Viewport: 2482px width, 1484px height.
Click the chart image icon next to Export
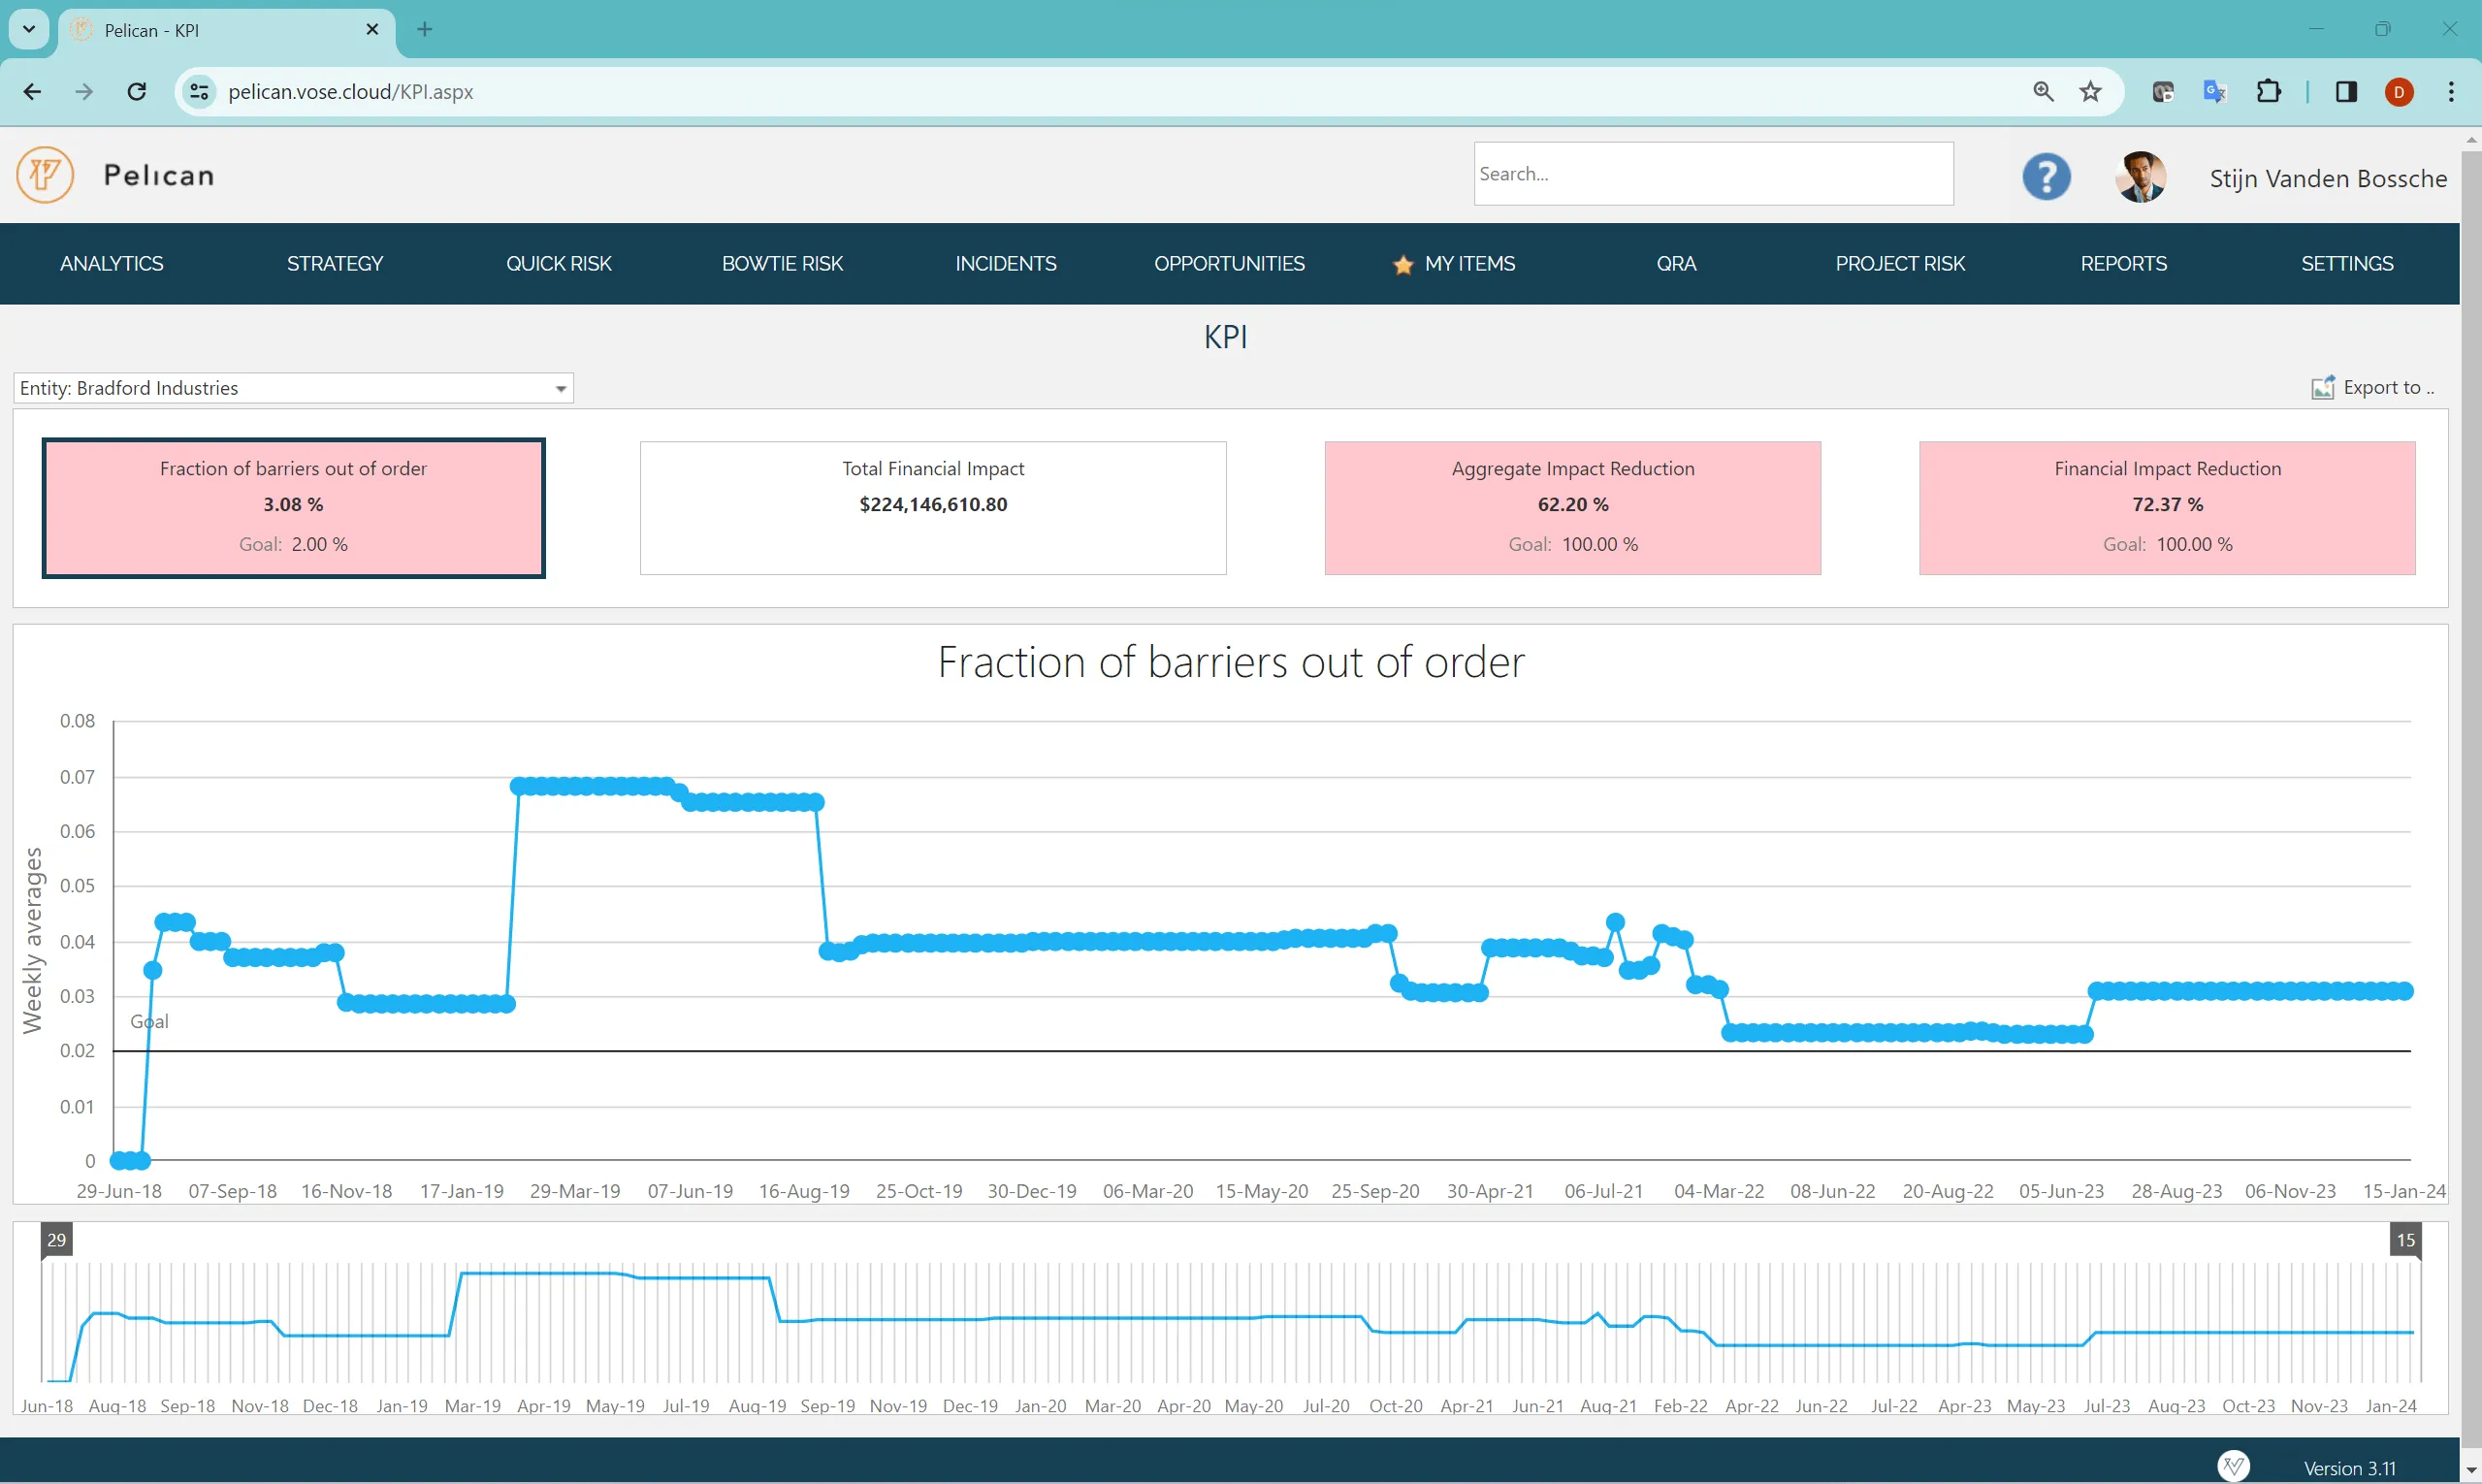pos(2324,387)
